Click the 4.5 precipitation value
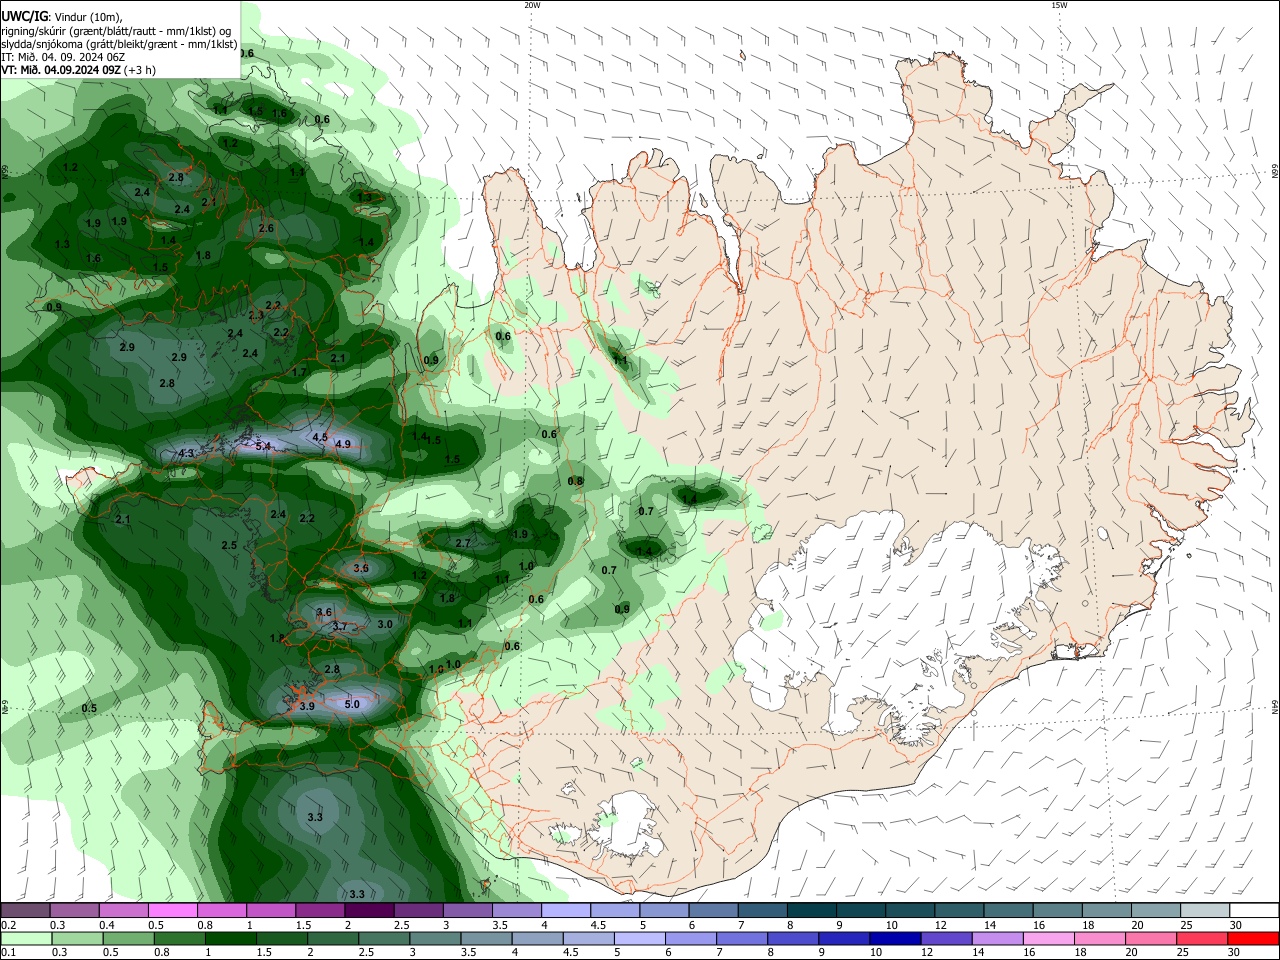 (x=320, y=437)
